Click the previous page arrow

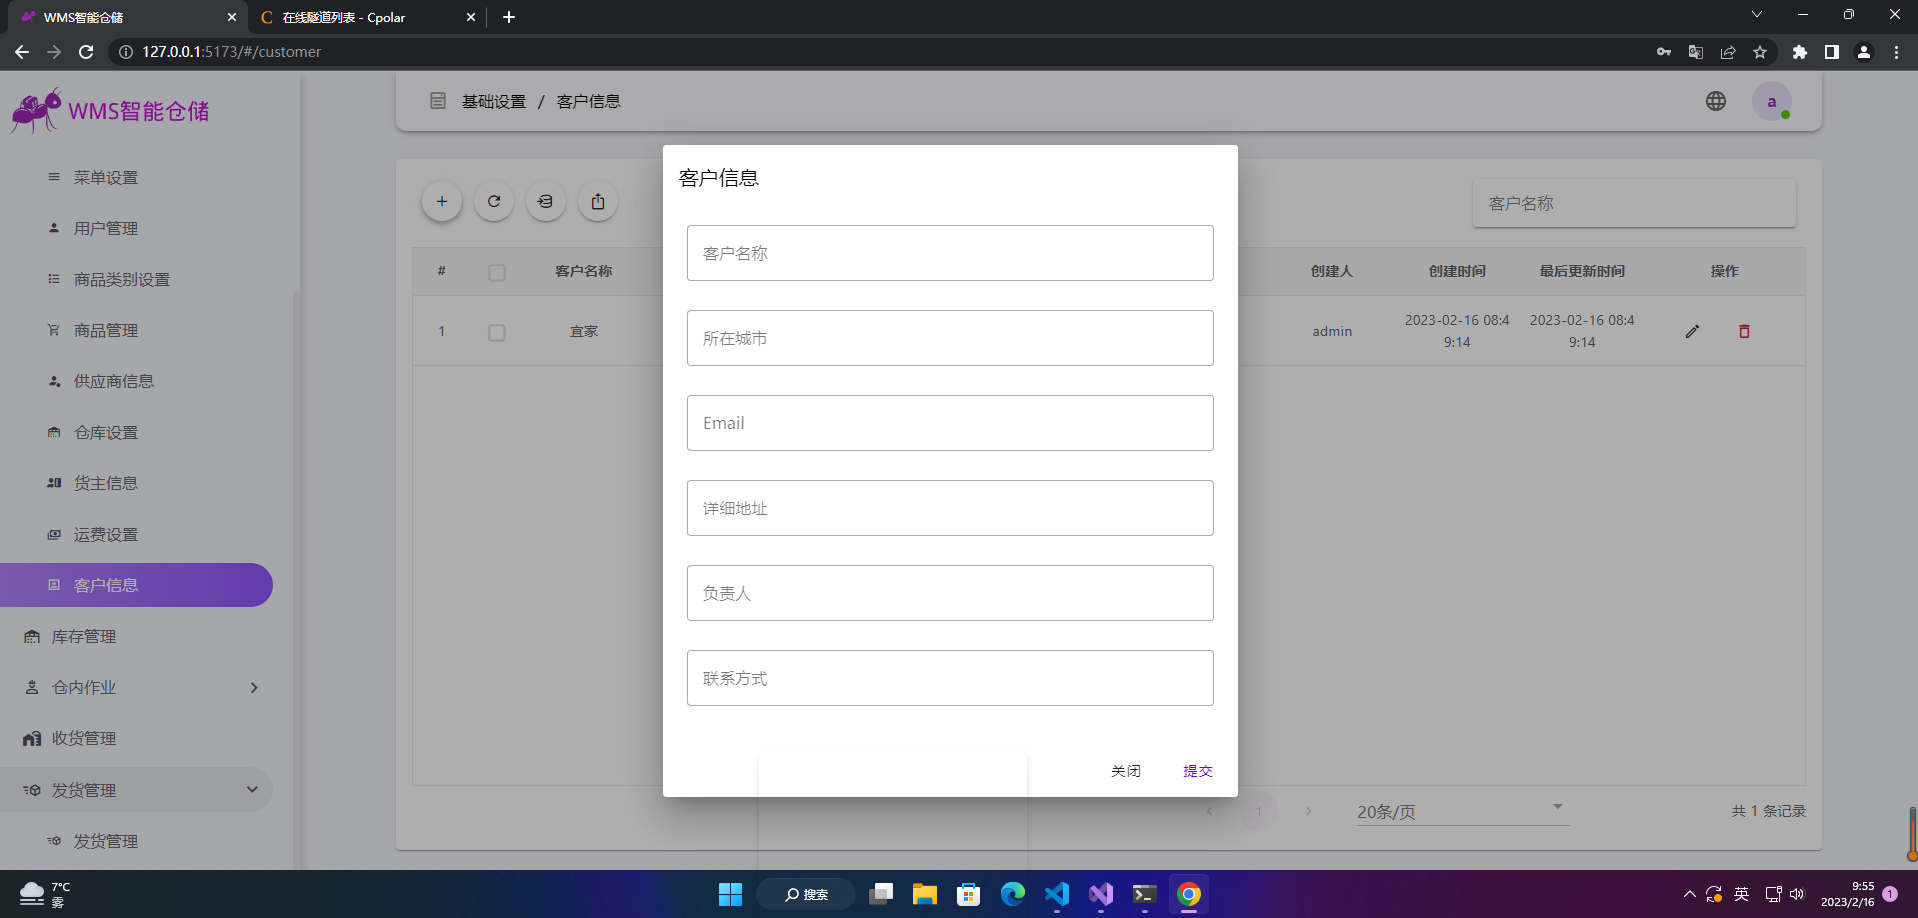pyautogui.click(x=1210, y=811)
